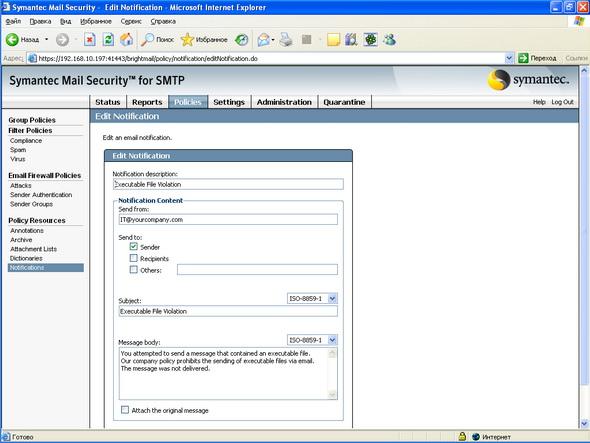Click the Research books toolbar icon
Image resolution: width=590 pixels, height=443 pixels.
pos(351,40)
